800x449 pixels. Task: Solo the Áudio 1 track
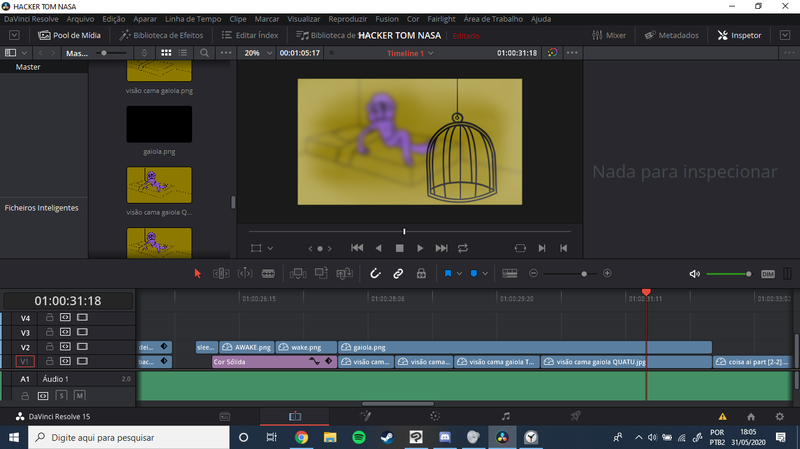61,395
